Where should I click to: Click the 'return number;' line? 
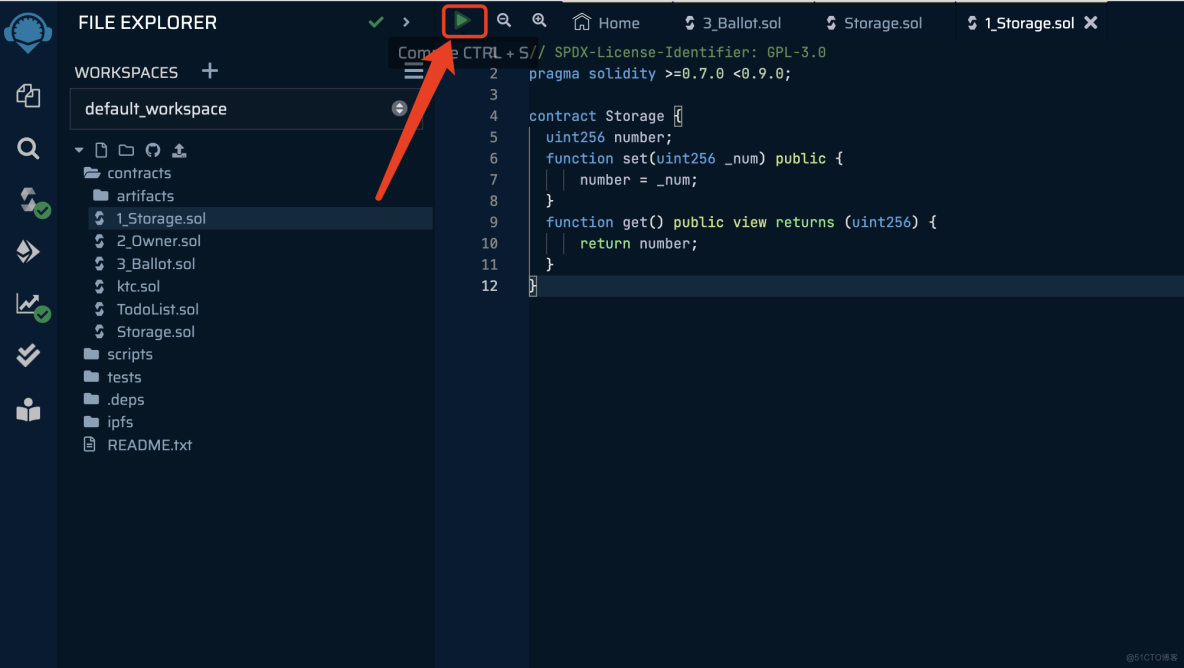tap(639, 243)
